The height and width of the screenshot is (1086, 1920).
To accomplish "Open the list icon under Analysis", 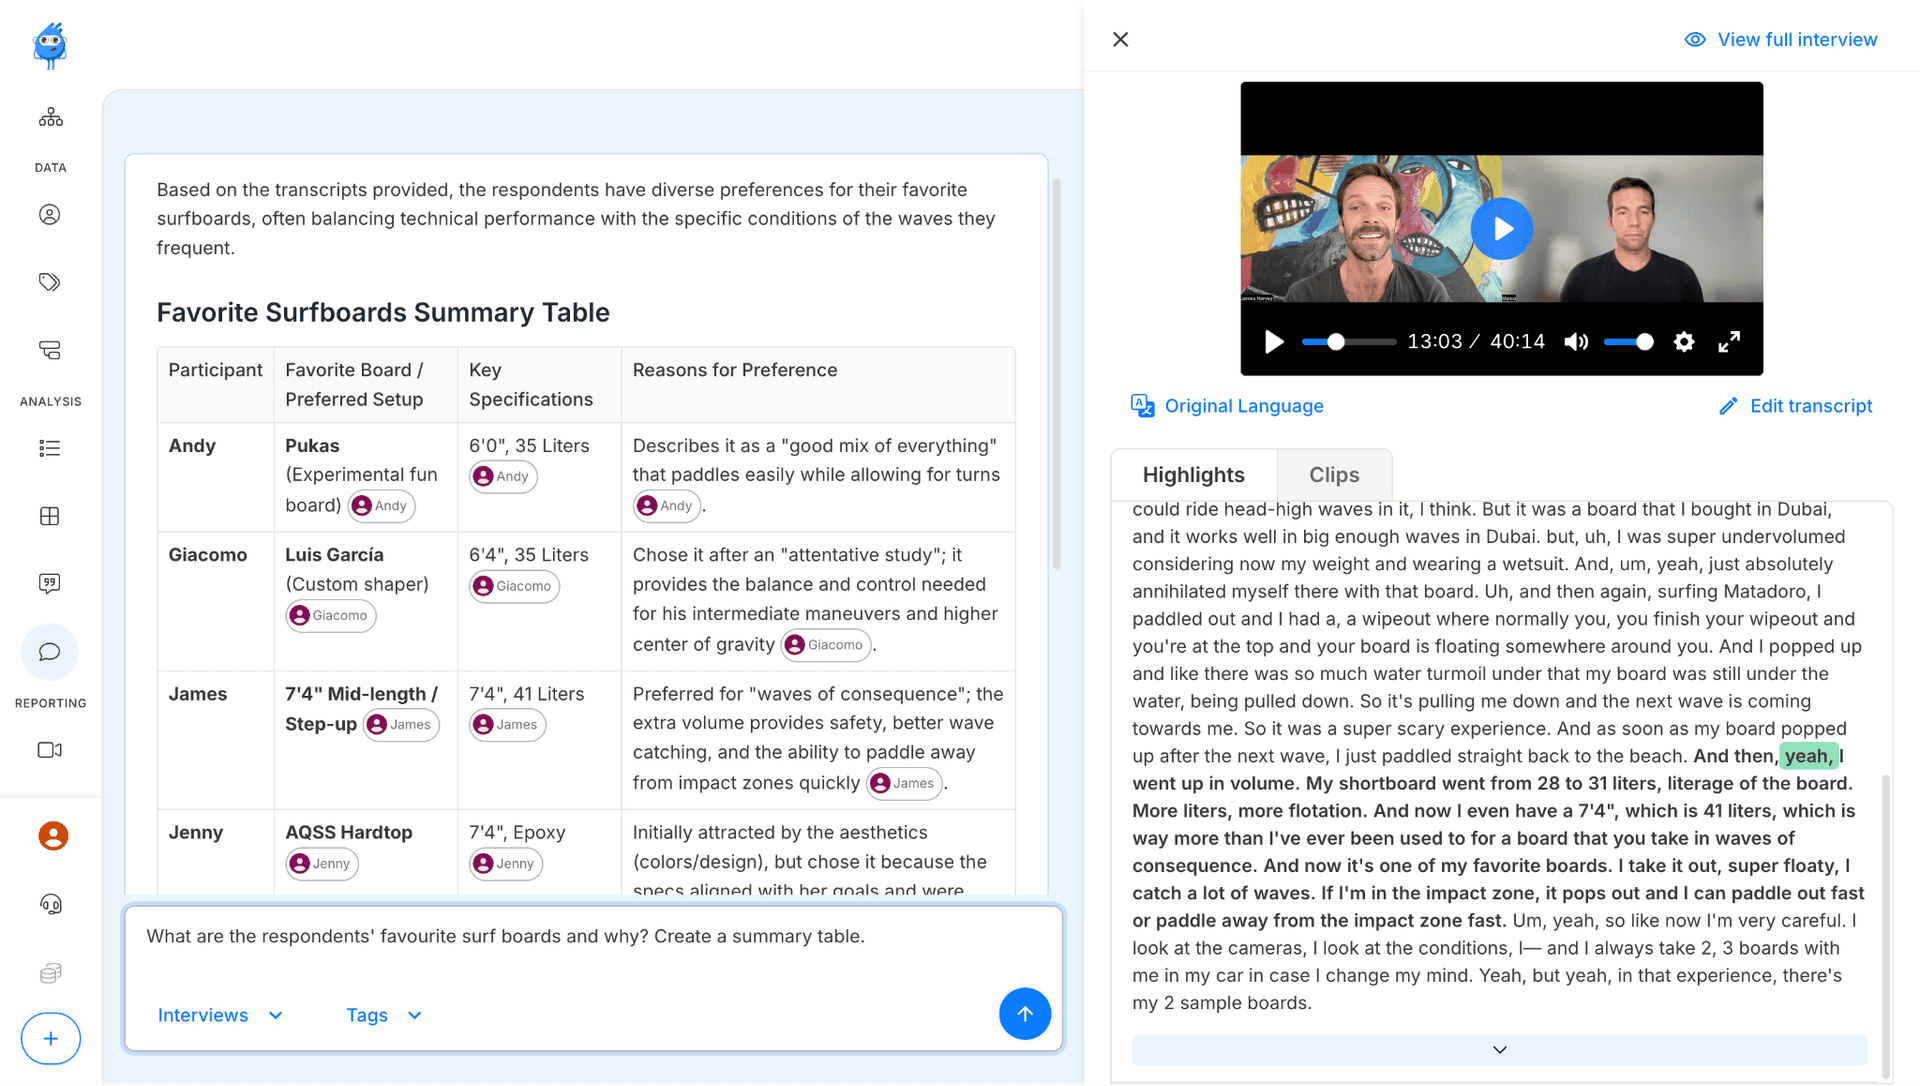I will (x=50, y=448).
